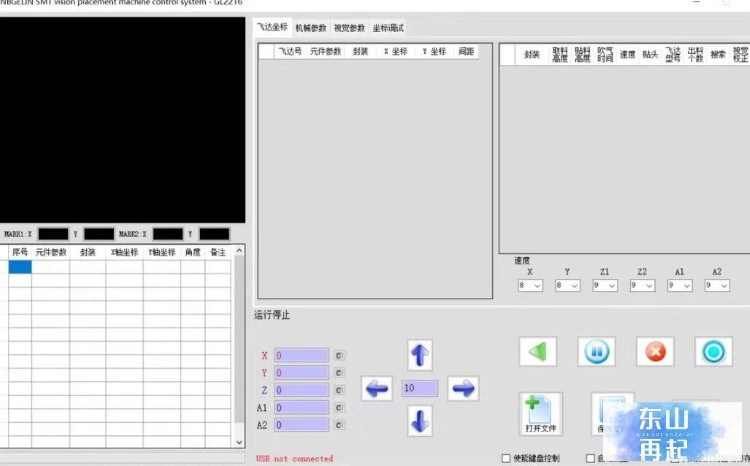This screenshot has width=750, height=466.
Task: Click the jog step value field showing 10
Action: pyautogui.click(x=420, y=388)
